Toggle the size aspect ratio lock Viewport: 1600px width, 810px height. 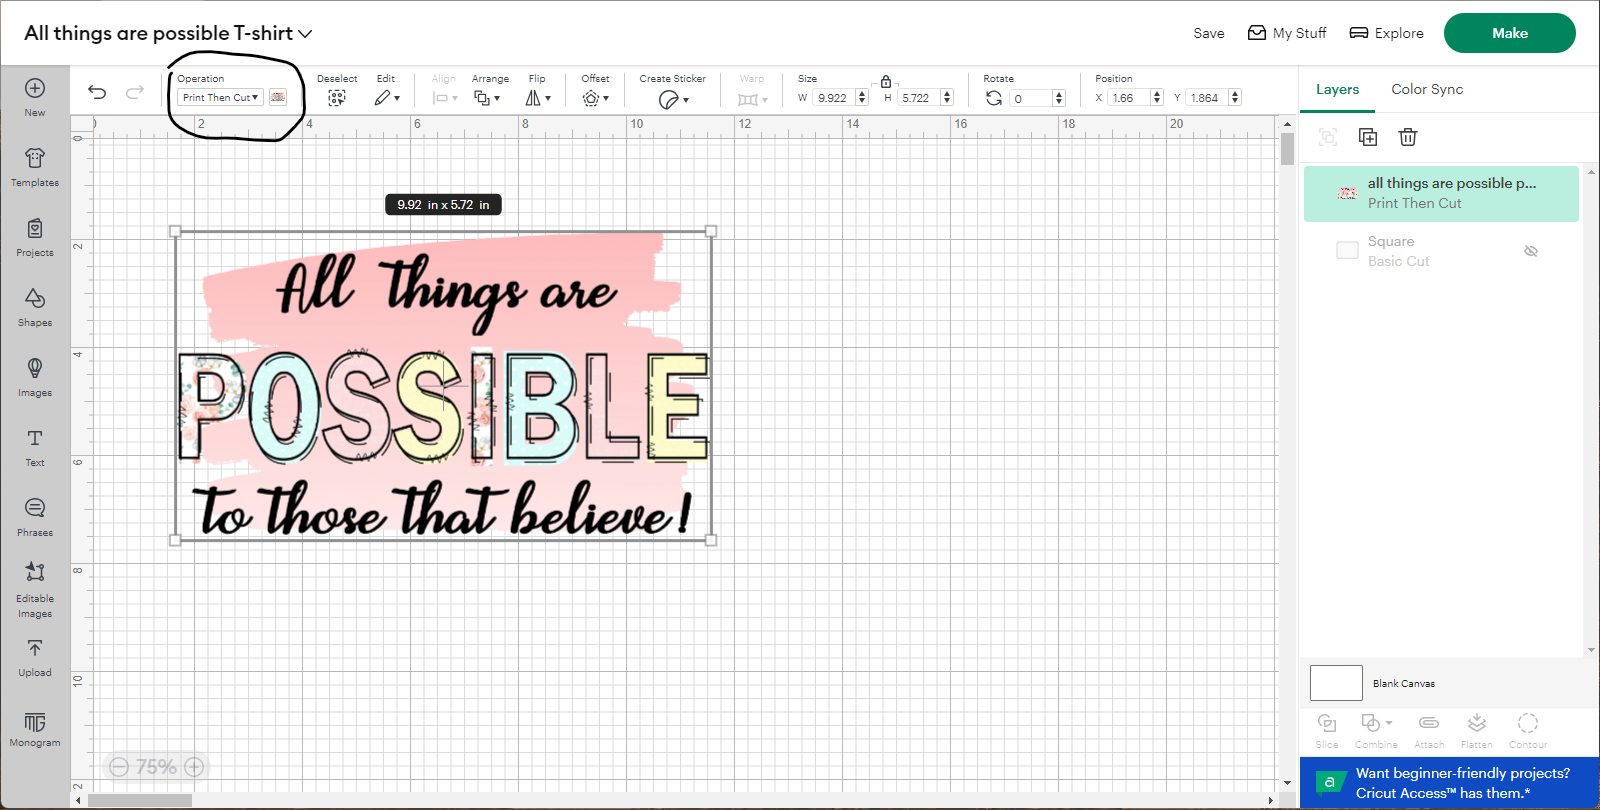click(886, 82)
